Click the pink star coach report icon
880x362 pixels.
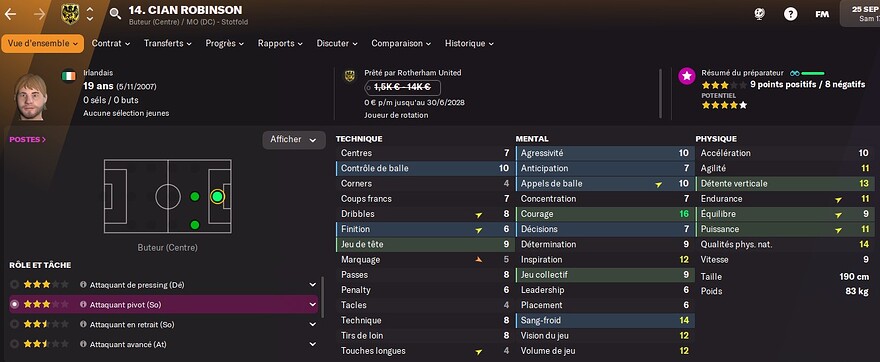click(686, 76)
